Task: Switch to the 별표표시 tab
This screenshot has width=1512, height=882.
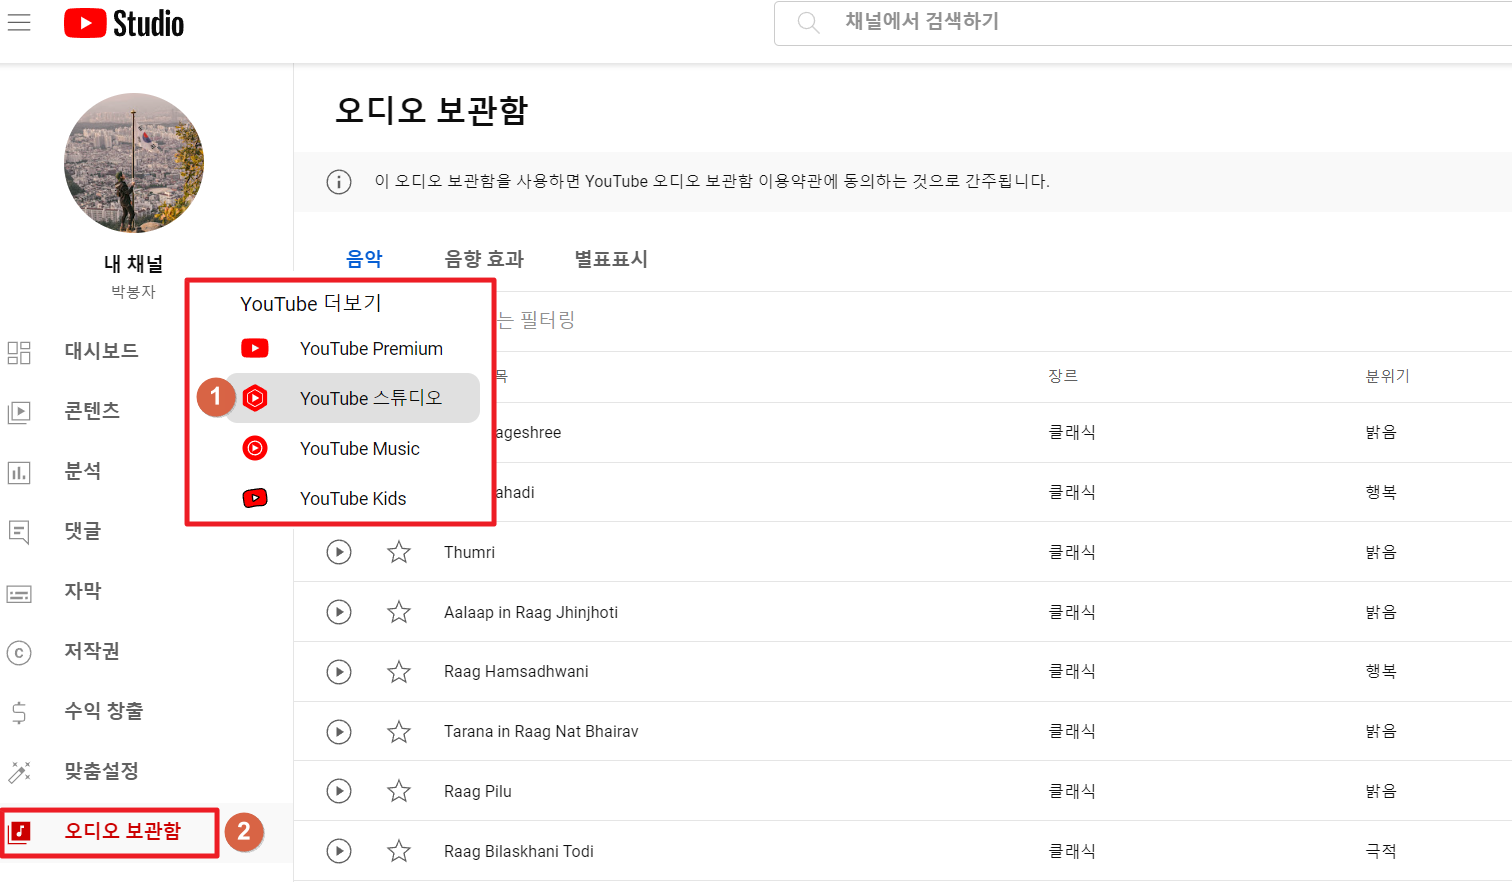Action: [611, 260]
